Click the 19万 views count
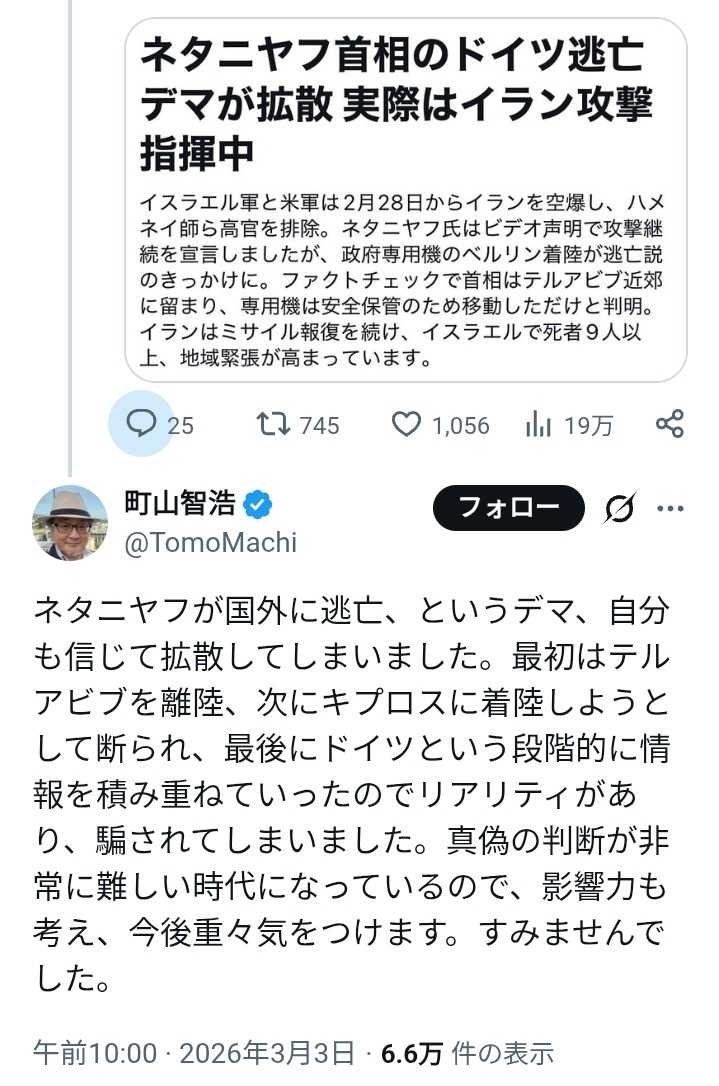Viewport: 719px width, 1086px height. pyautogui.click(x=588, y=426)
